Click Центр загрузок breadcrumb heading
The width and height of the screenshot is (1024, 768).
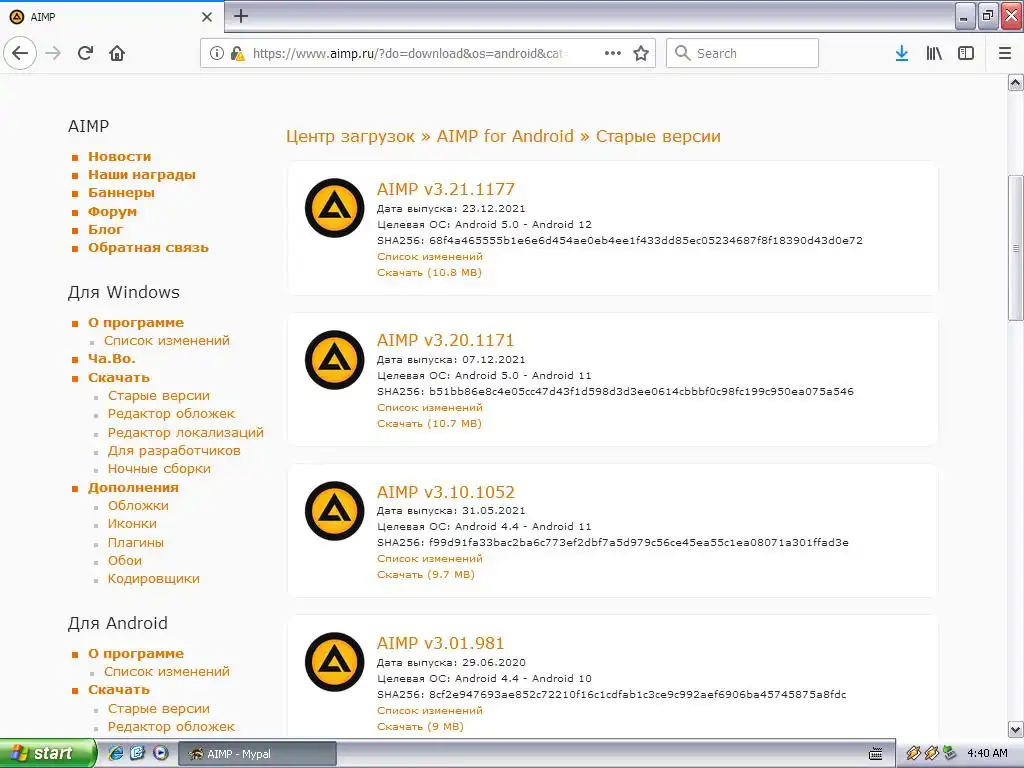pyautogui.click(x=350, y=136)
